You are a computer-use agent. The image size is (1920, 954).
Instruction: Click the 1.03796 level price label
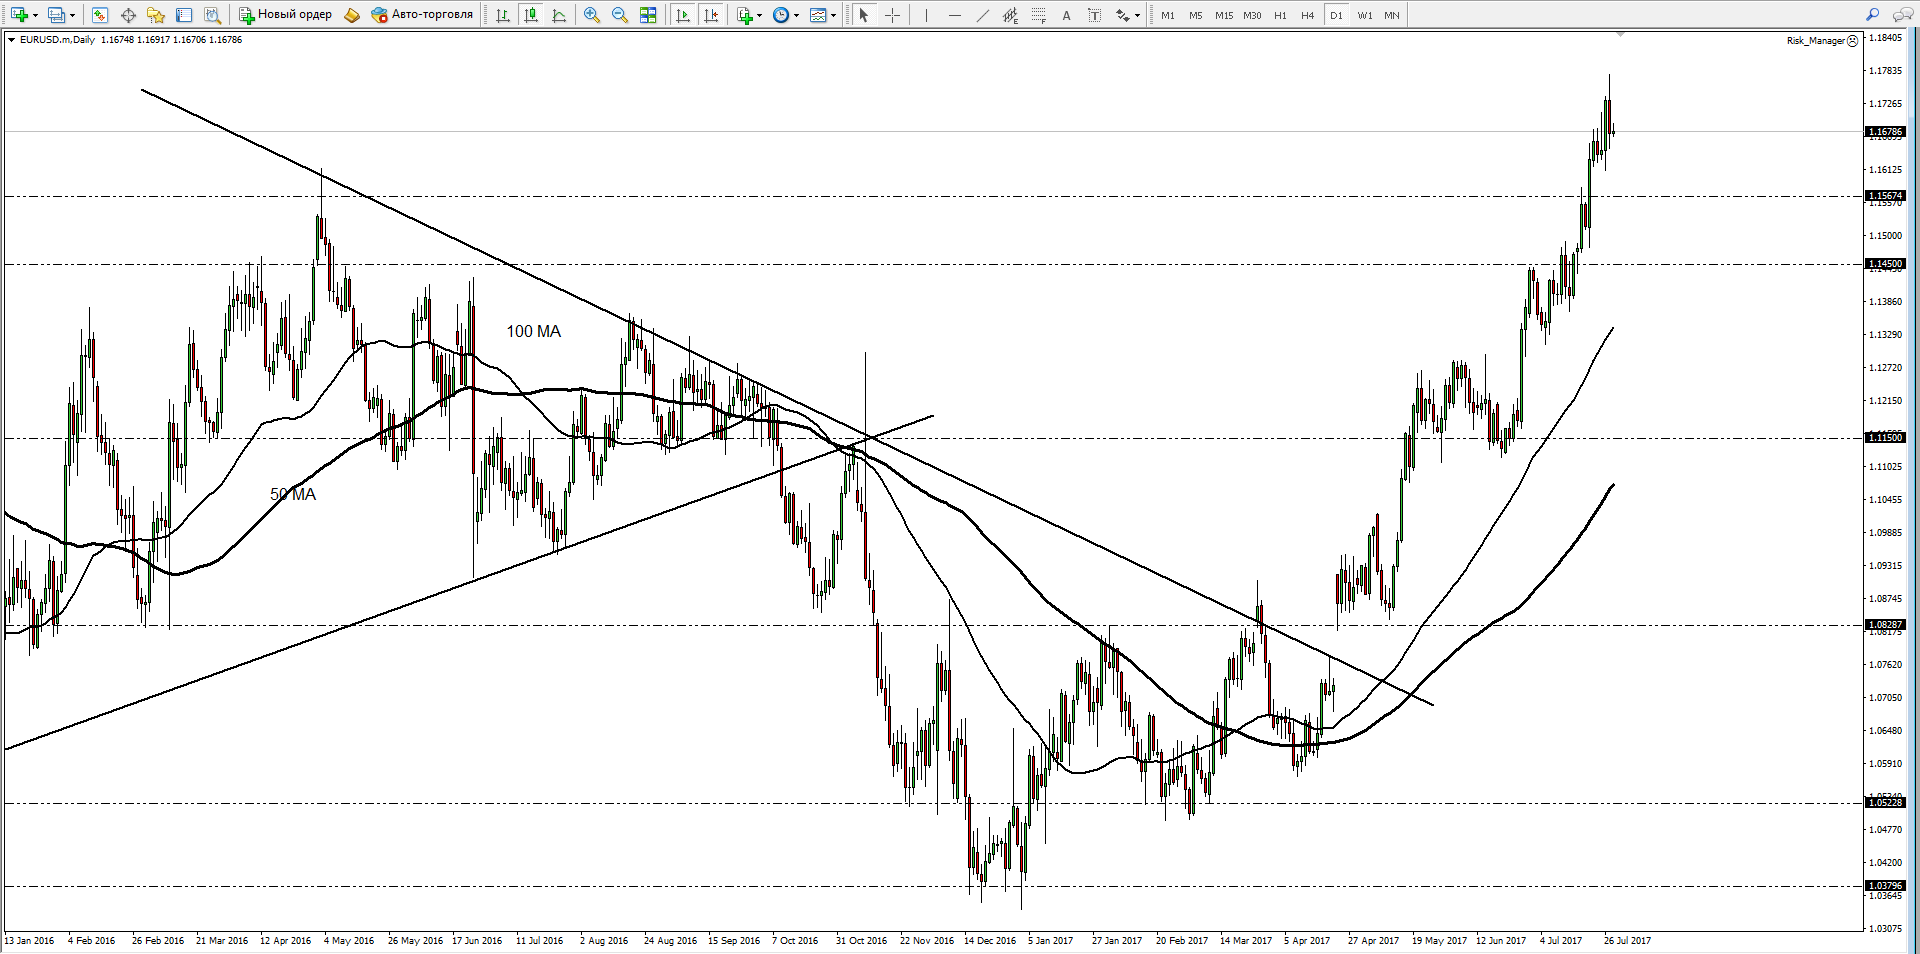point(1886,886)
